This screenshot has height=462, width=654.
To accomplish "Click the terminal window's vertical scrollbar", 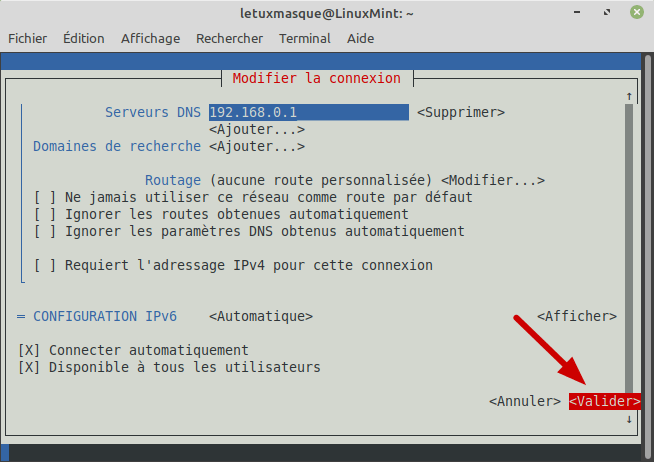I will [648, 256].
